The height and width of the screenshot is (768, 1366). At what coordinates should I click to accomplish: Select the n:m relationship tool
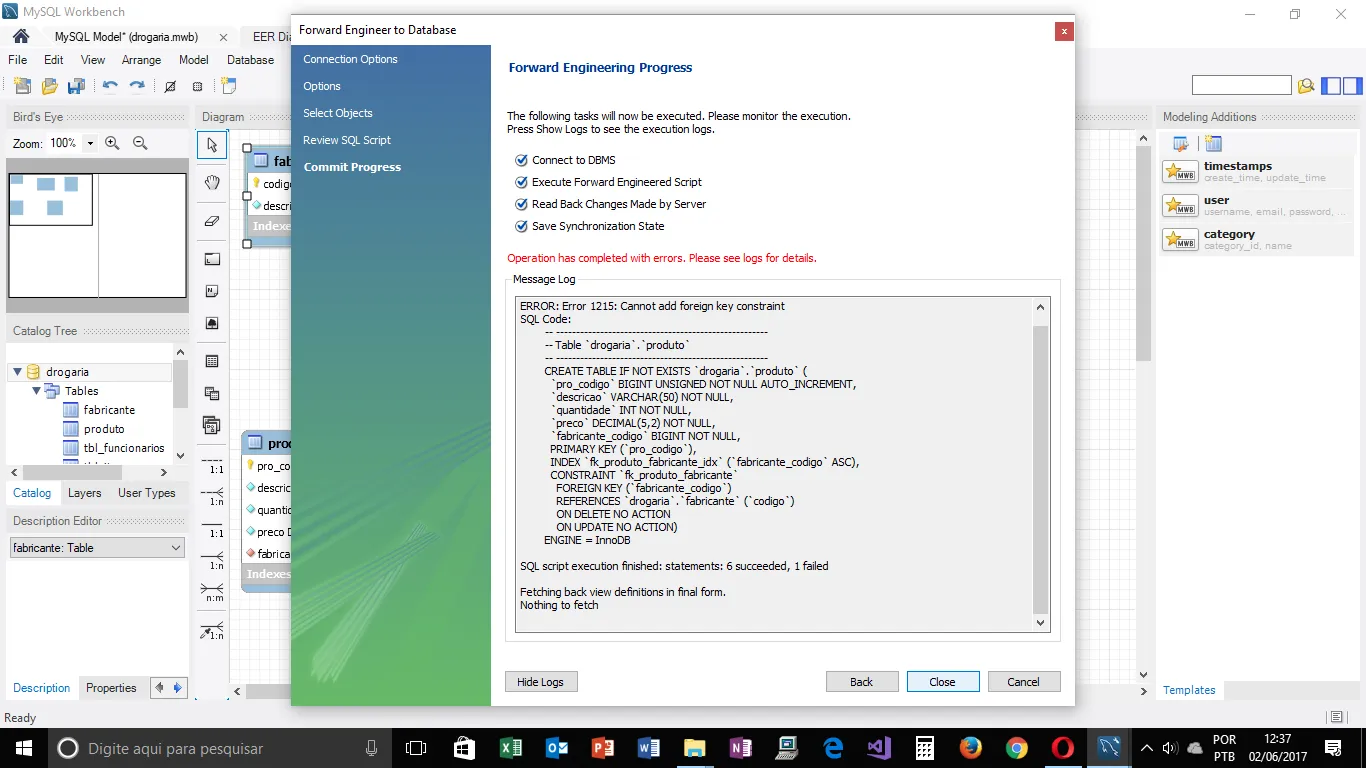click(x=211, y=592)
